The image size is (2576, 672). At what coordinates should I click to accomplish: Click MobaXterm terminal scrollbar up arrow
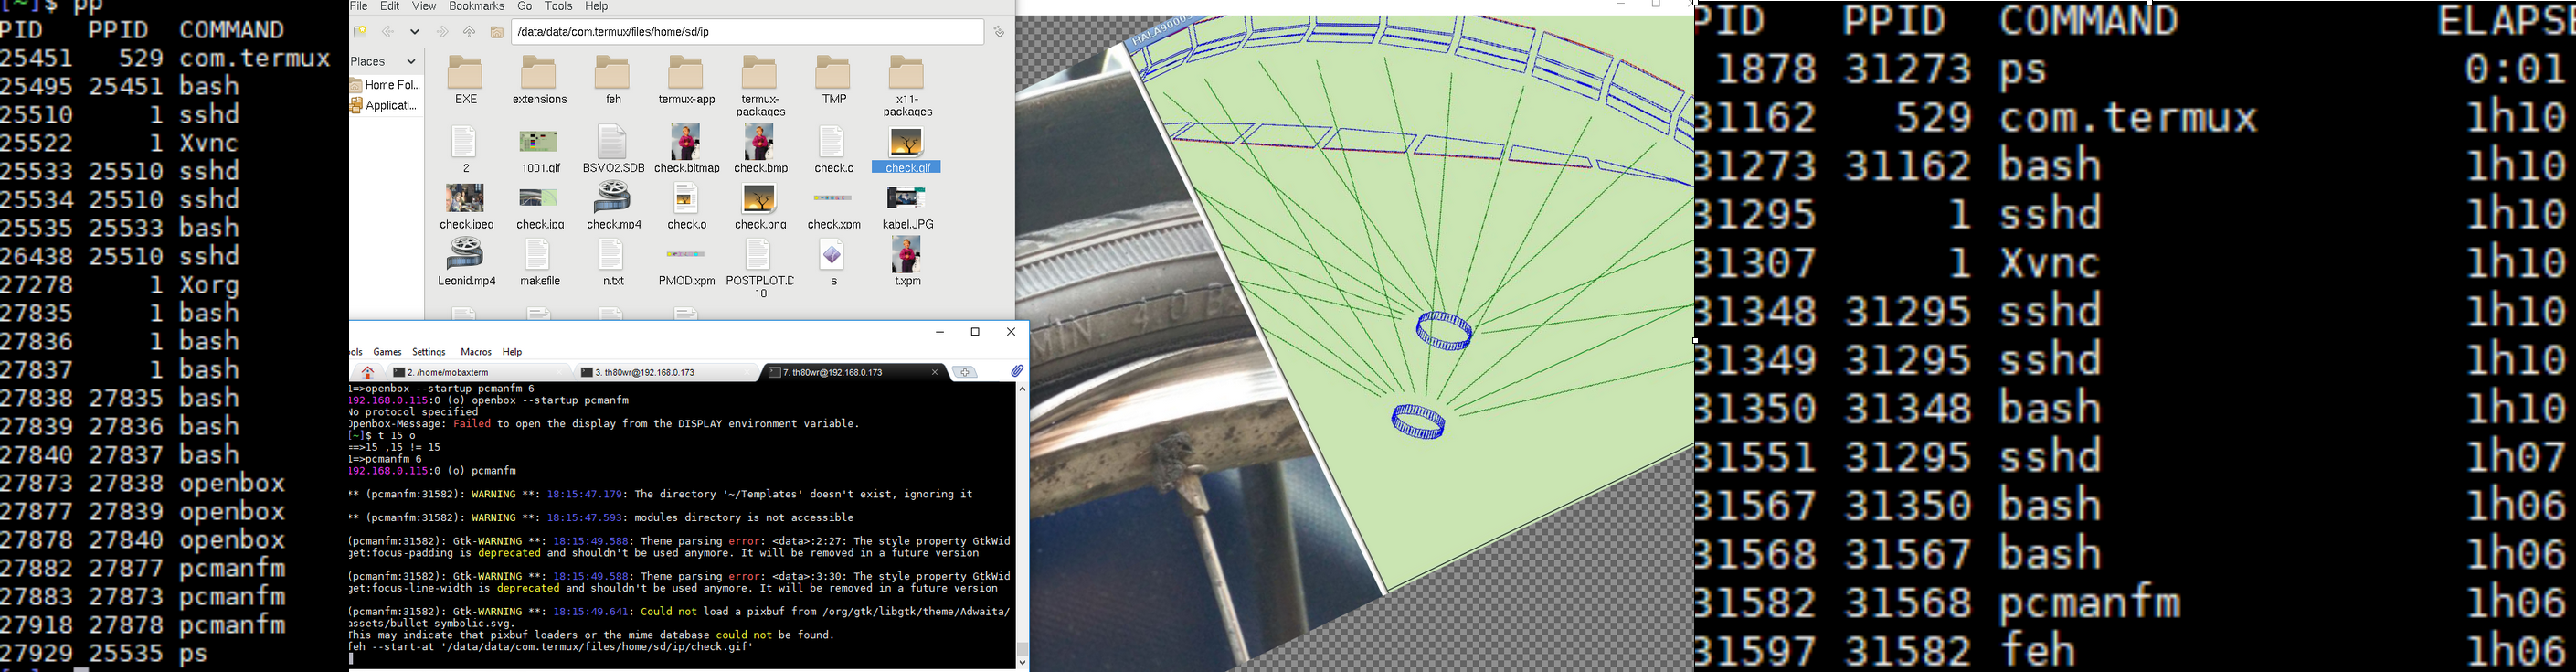(1022, 389)
